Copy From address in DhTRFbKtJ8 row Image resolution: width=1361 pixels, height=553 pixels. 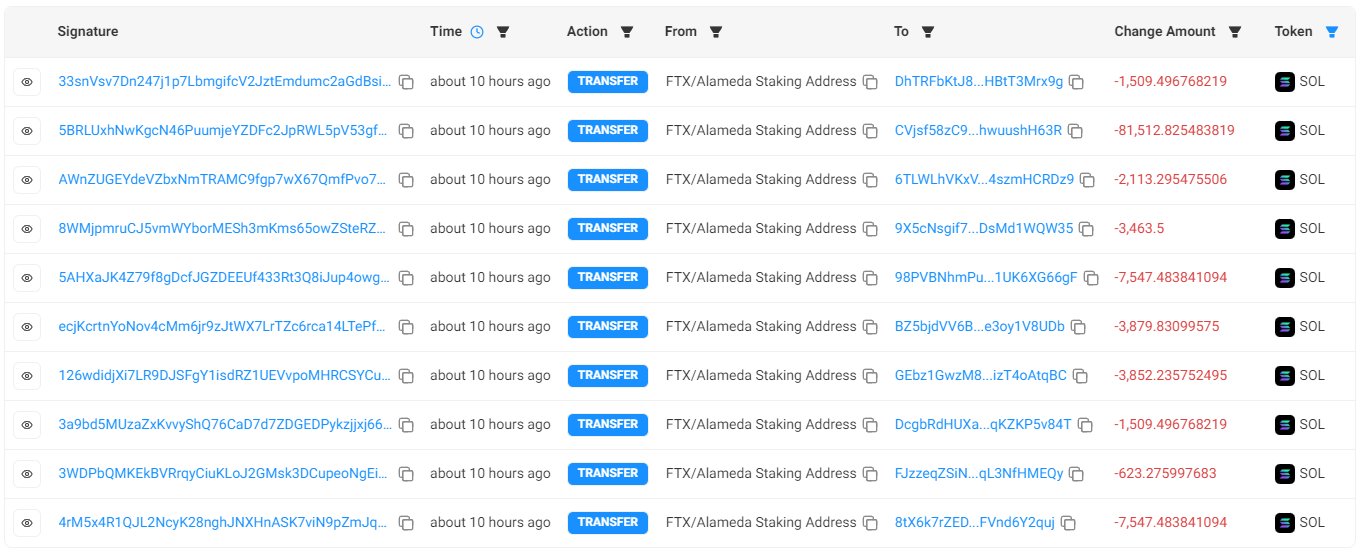870,82
